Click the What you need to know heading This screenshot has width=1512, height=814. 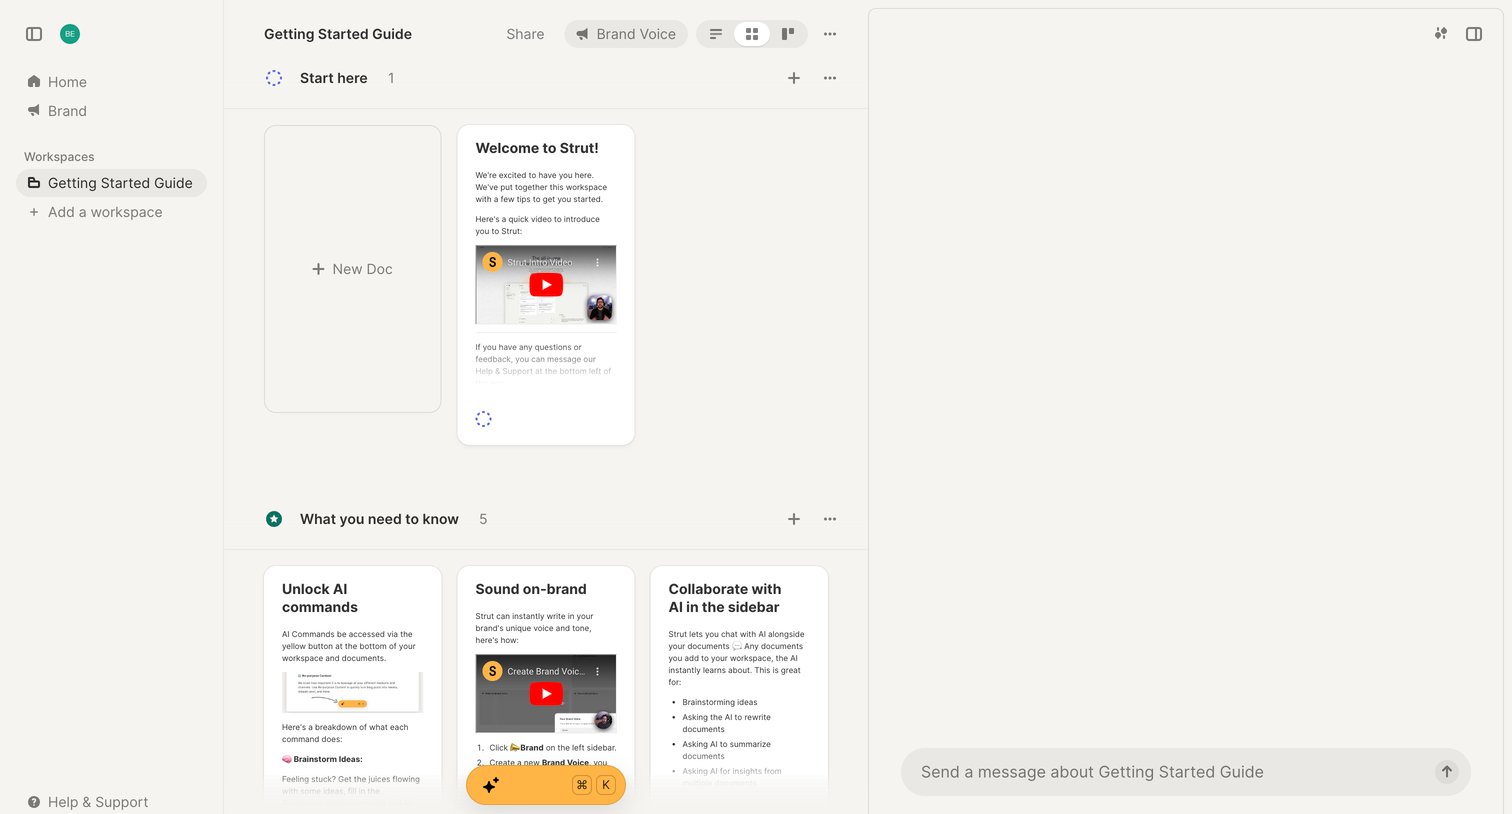tap(379, 519)
